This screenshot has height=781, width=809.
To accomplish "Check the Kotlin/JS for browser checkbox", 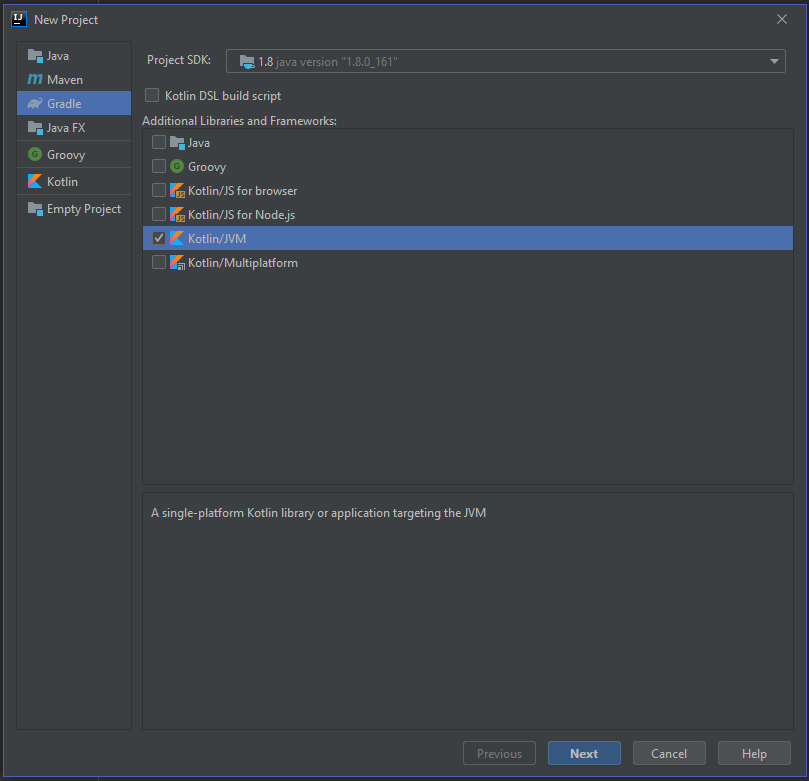I will click(x=159, y=190).
